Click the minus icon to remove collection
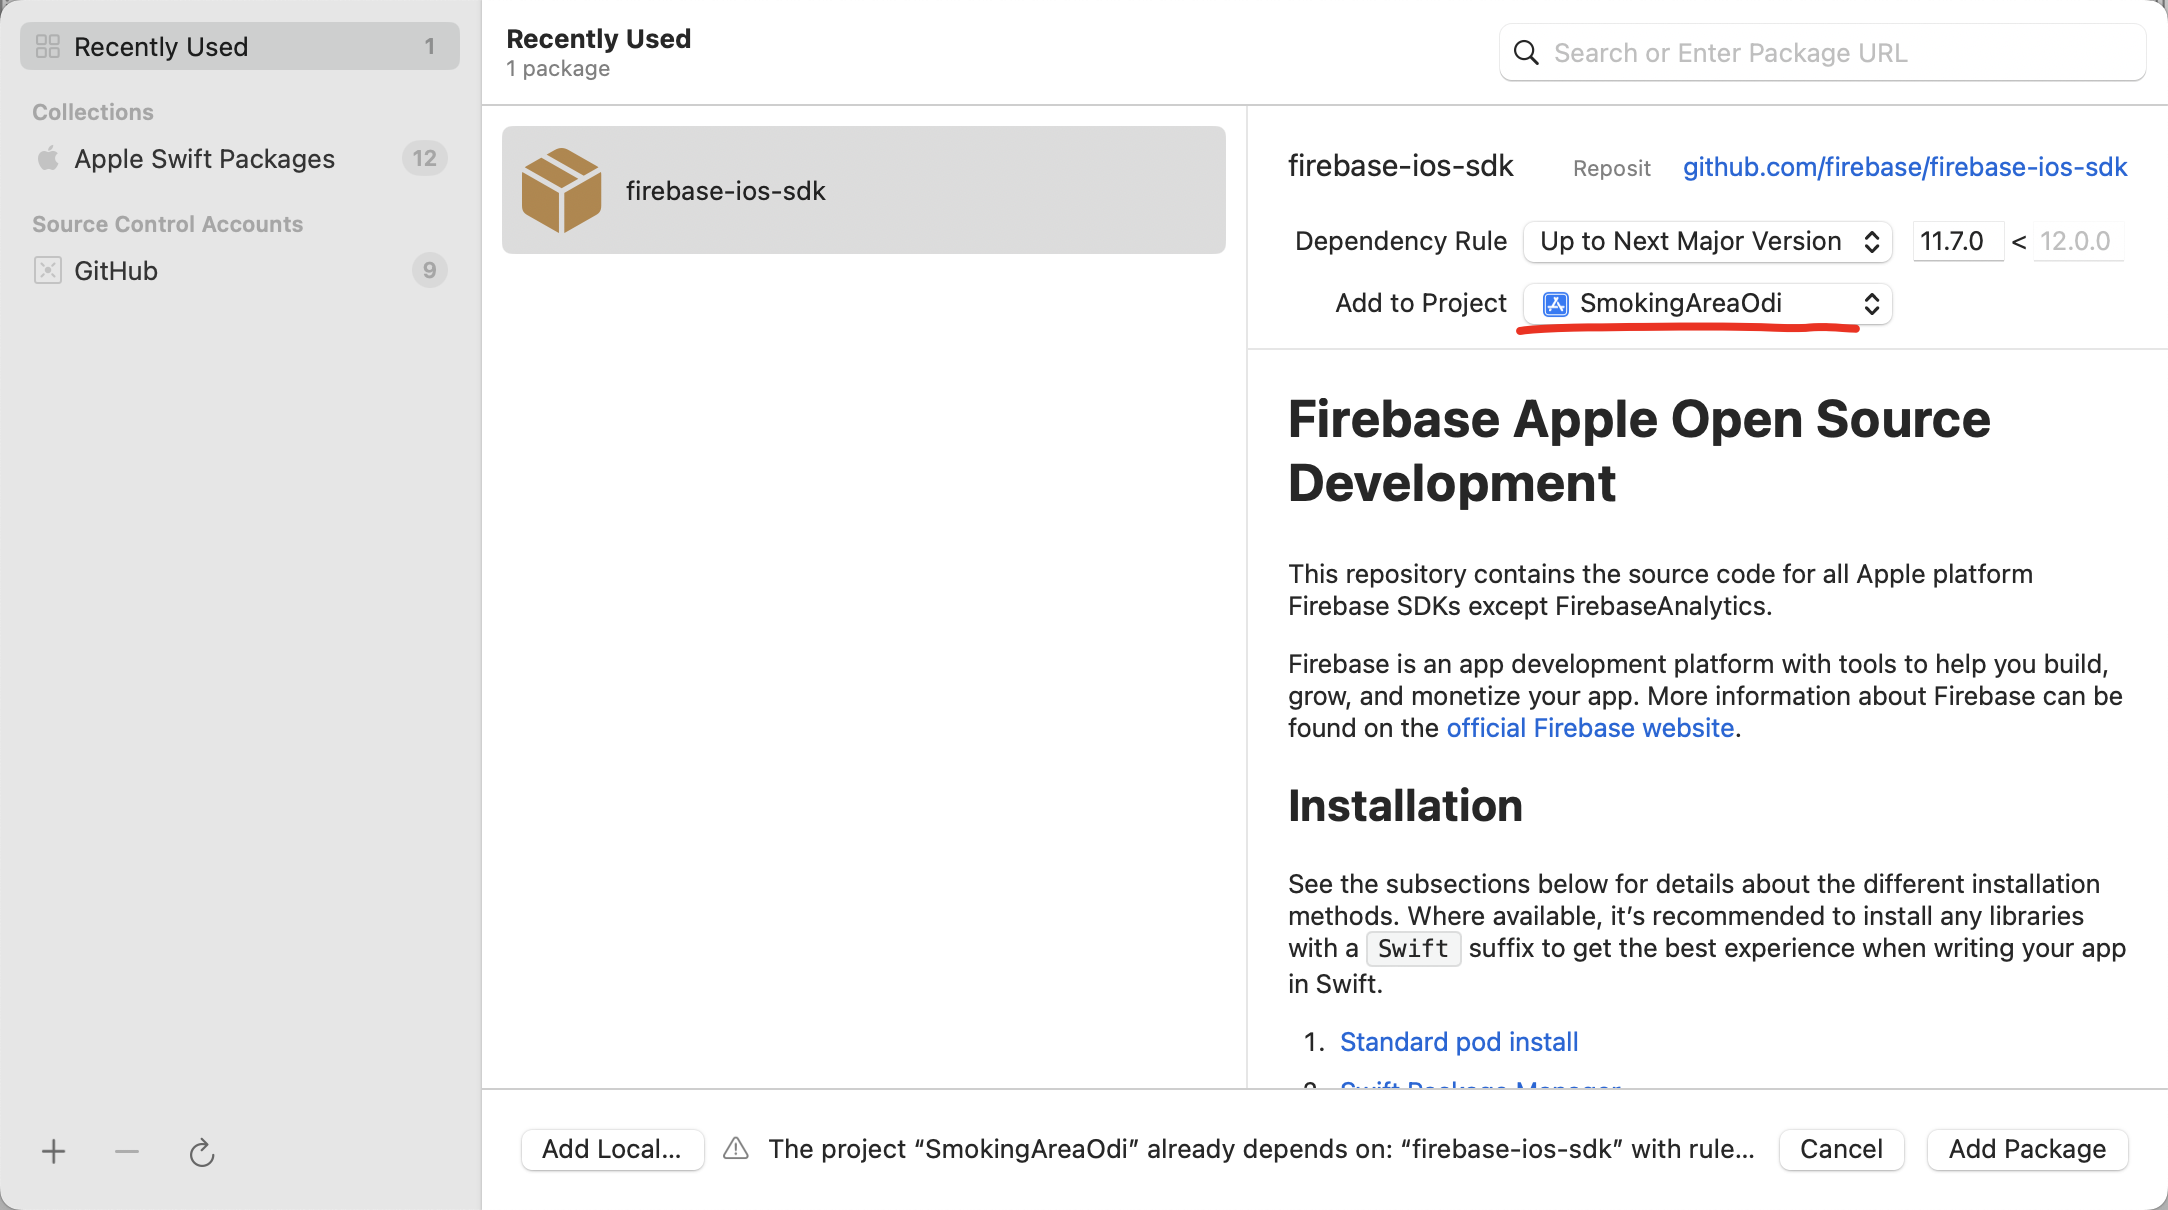Image resolution: width=2168 pixels, height=1210 pixels. 127,1152
